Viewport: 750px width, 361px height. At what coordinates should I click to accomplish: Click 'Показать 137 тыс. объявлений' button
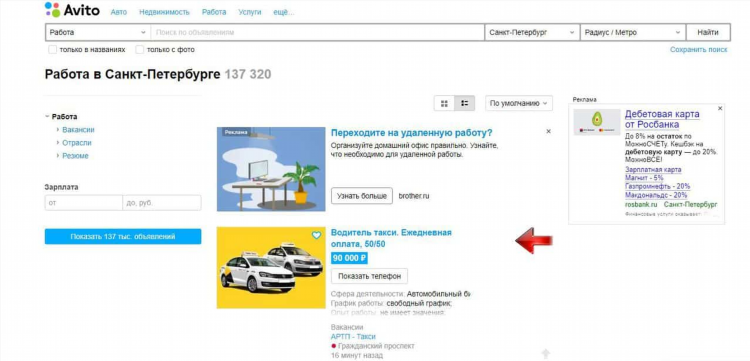[x=123, y=237]
